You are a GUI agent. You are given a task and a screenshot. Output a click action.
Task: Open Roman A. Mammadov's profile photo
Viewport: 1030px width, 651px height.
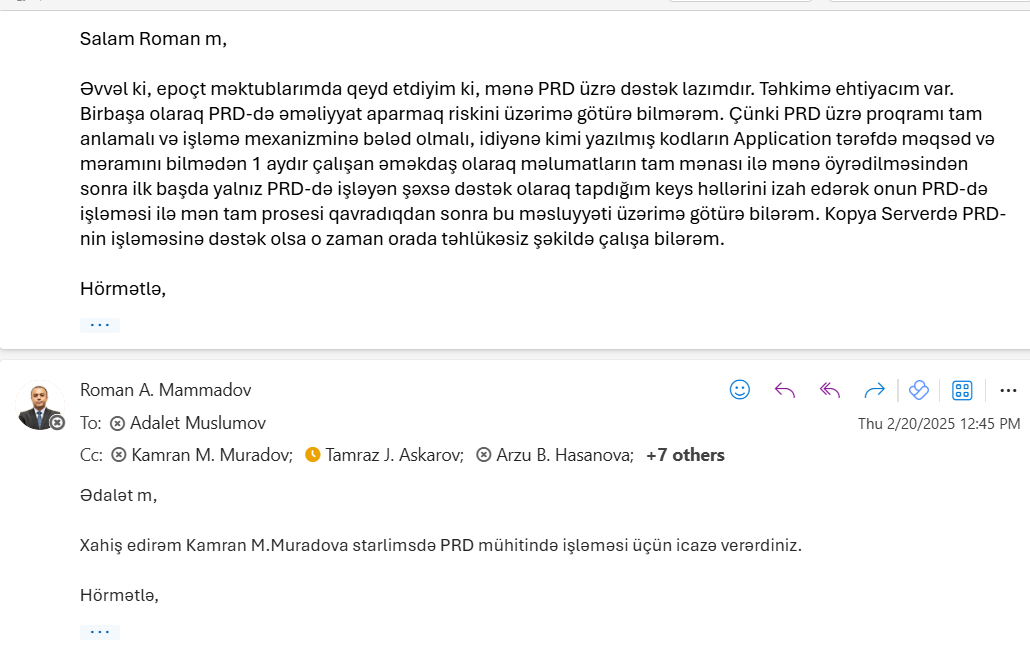click(x=39, y=406)
